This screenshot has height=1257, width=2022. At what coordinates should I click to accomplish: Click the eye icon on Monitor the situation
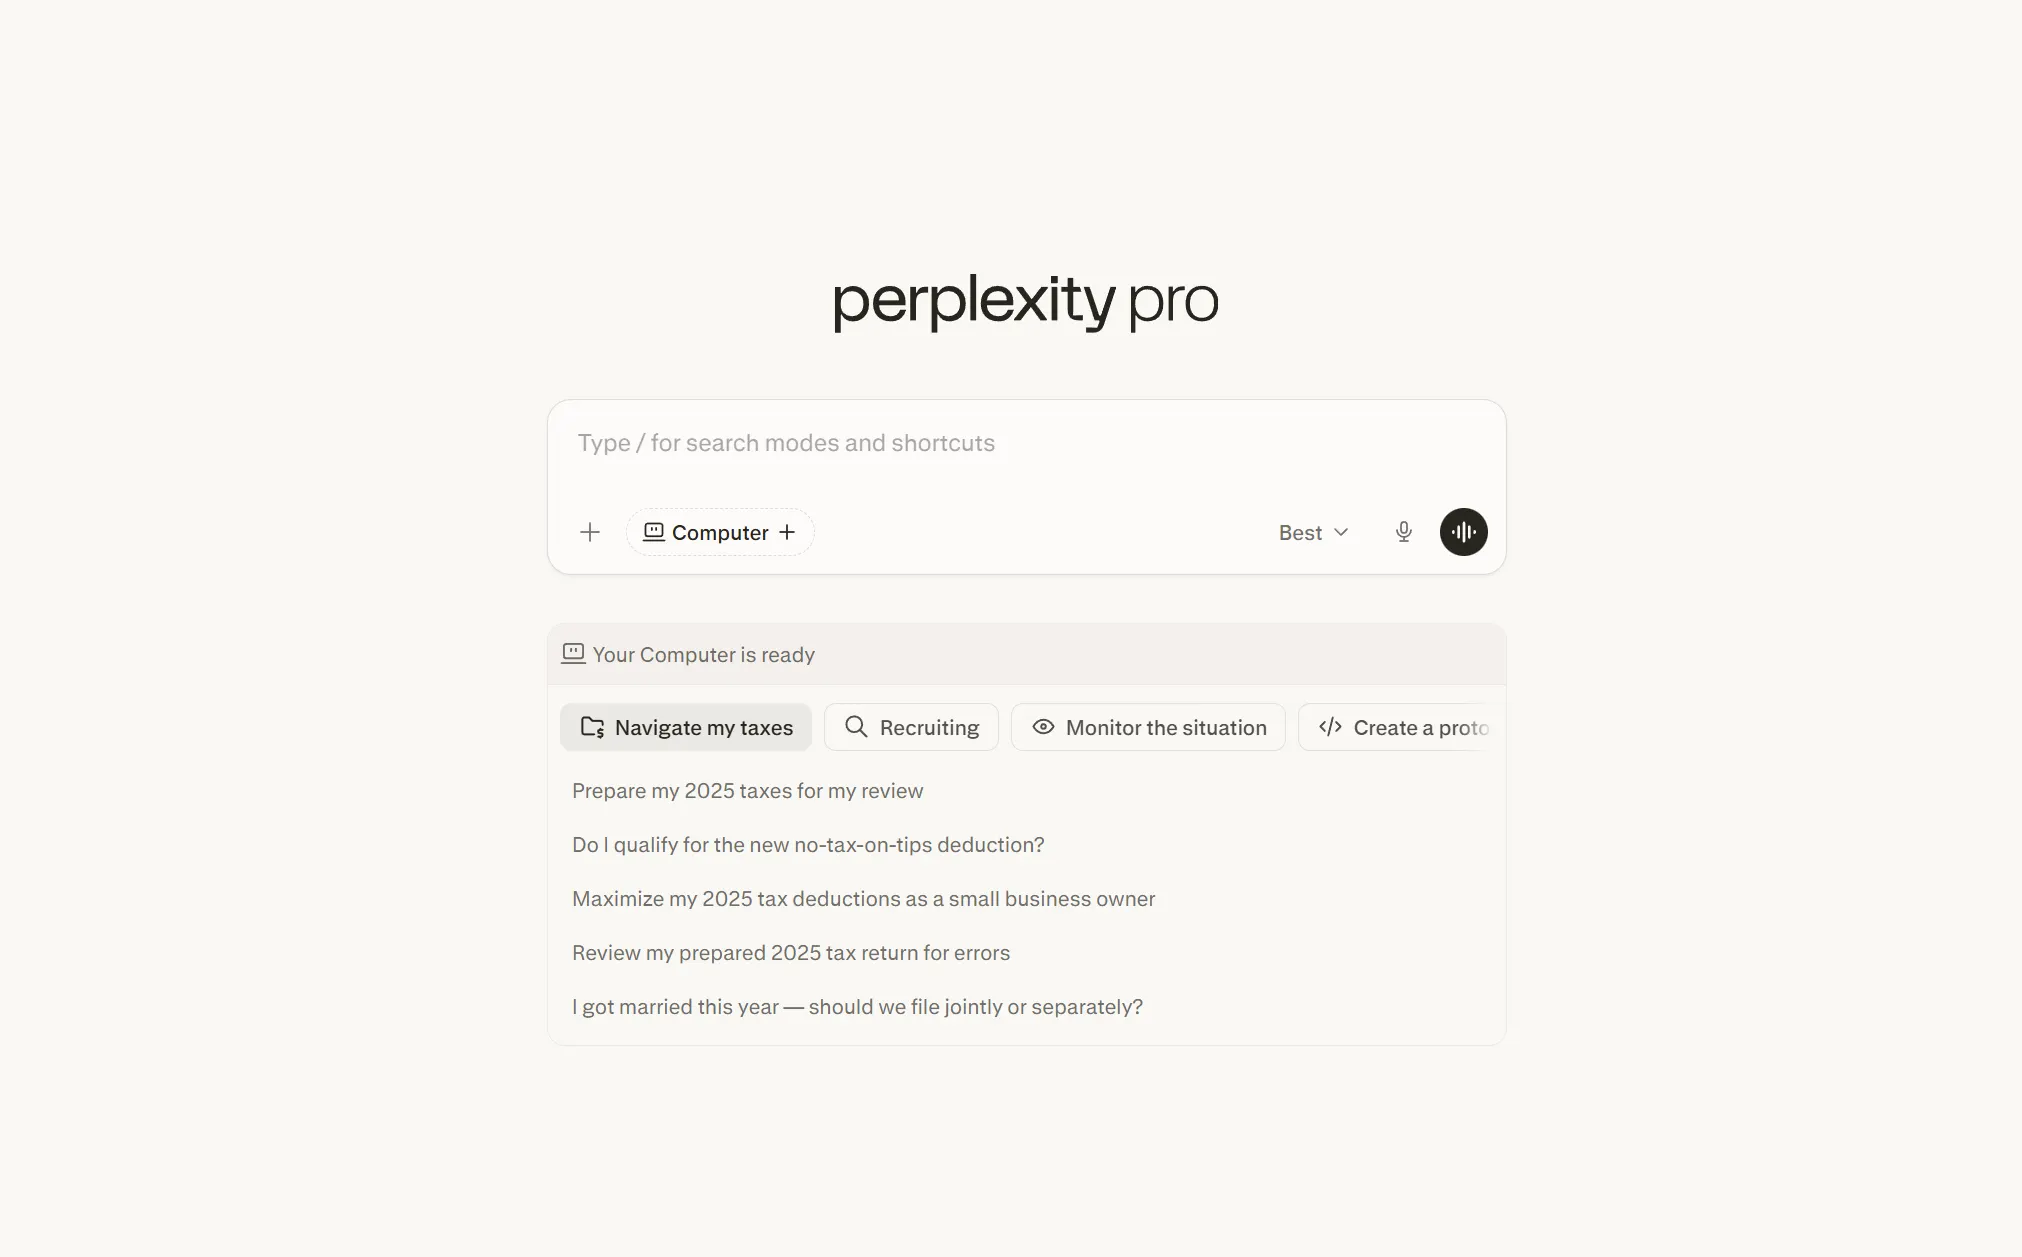[x=1043, y=727]
